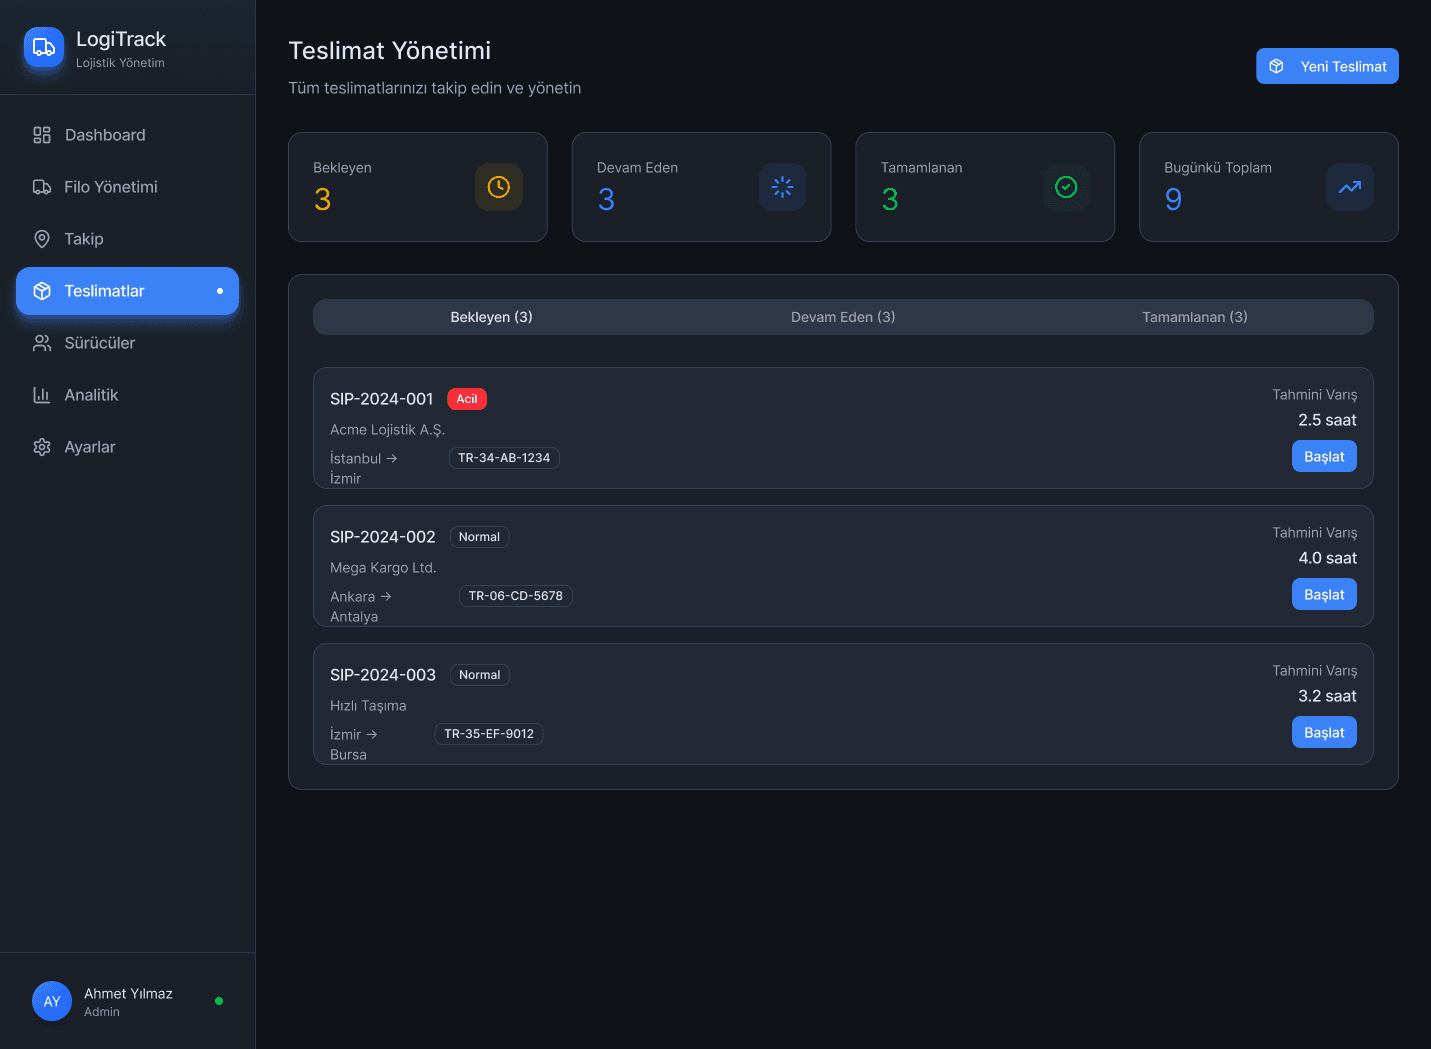Start delivery SIP-2024-001 with Başlat
Image resolution: width=1431 pixels, height=1049 pixels.
[1324, 456]
